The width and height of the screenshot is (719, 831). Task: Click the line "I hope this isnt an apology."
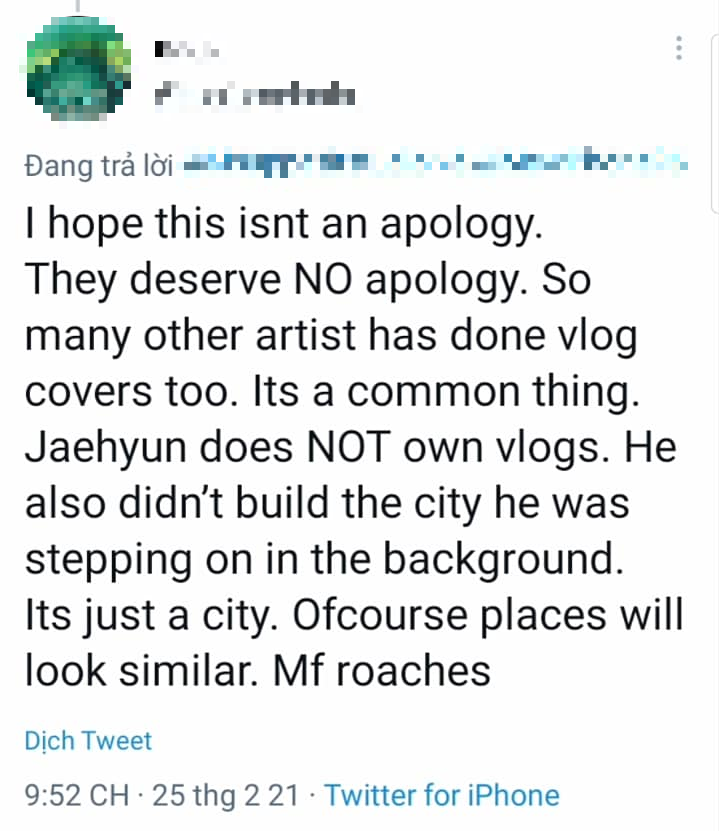coord(283,225)
